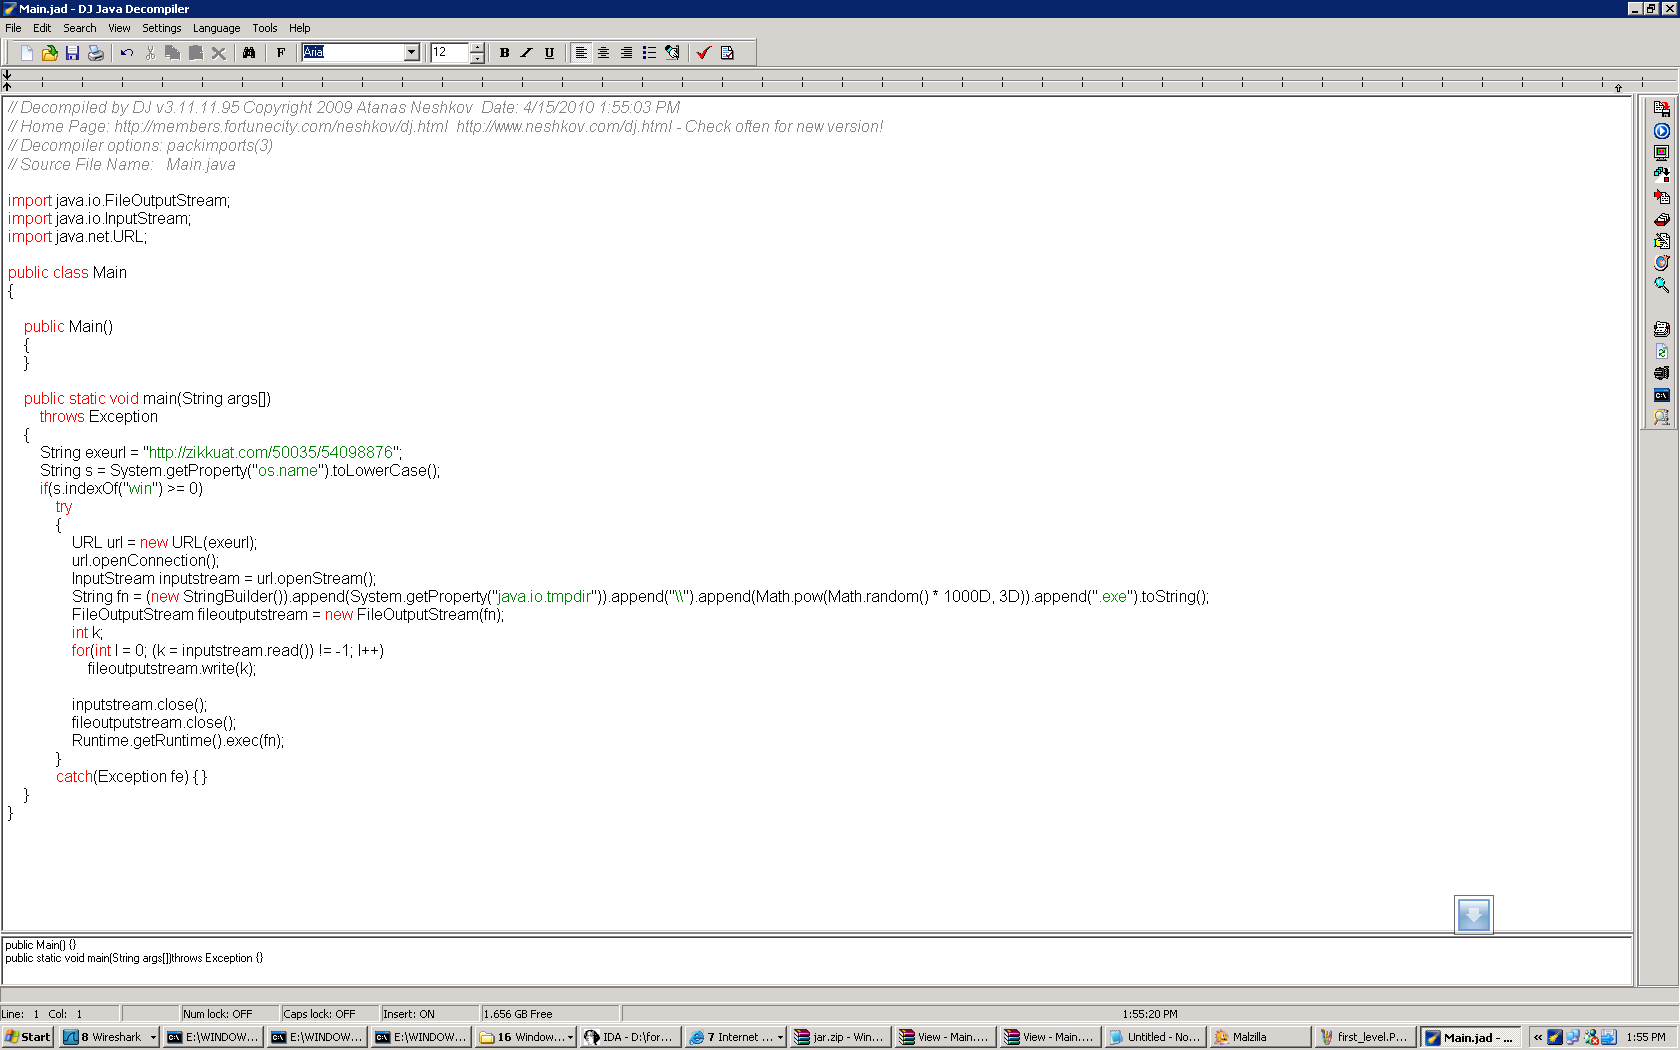Click the blue-squares-with-arrow icon in right sidebar
The height and width of the screenshot is (1050, 1680).
(x=1661, y=175)
